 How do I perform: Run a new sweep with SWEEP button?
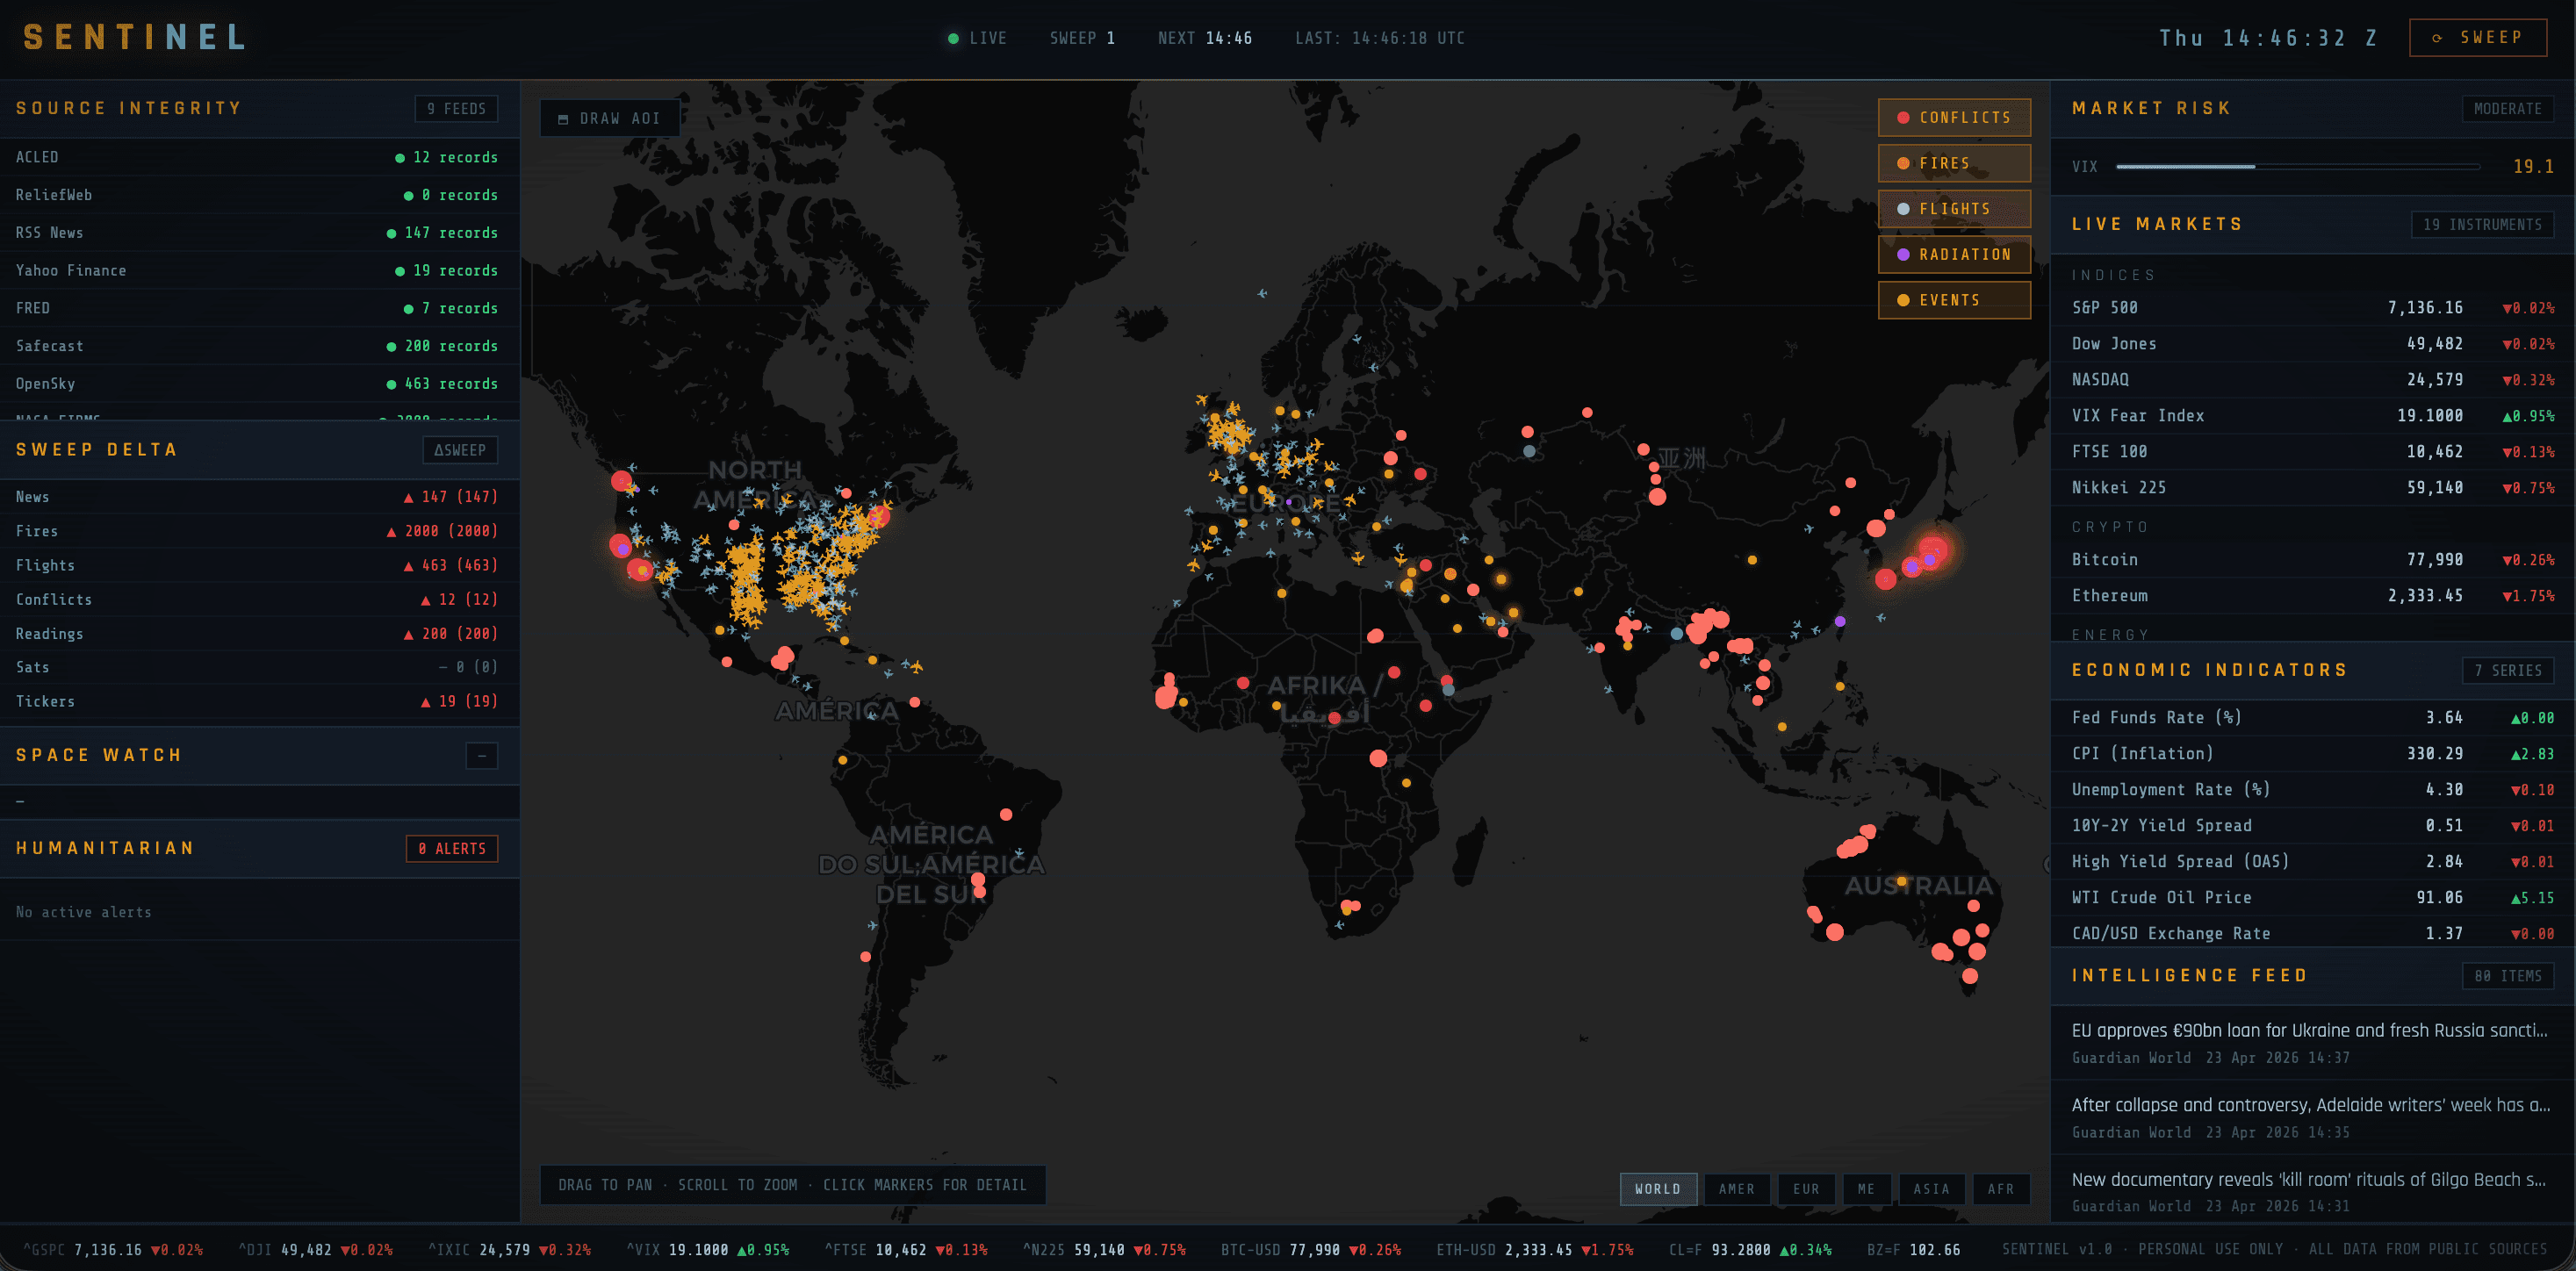[2477, 38]
